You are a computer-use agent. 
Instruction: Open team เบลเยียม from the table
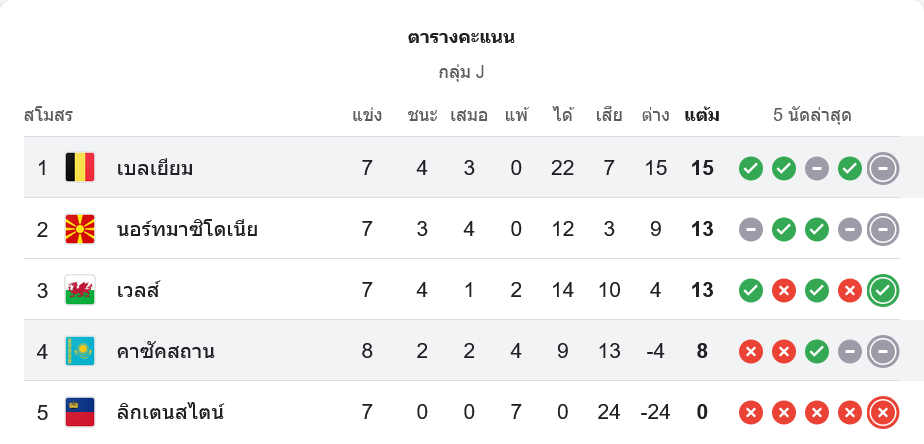point(155,168)
